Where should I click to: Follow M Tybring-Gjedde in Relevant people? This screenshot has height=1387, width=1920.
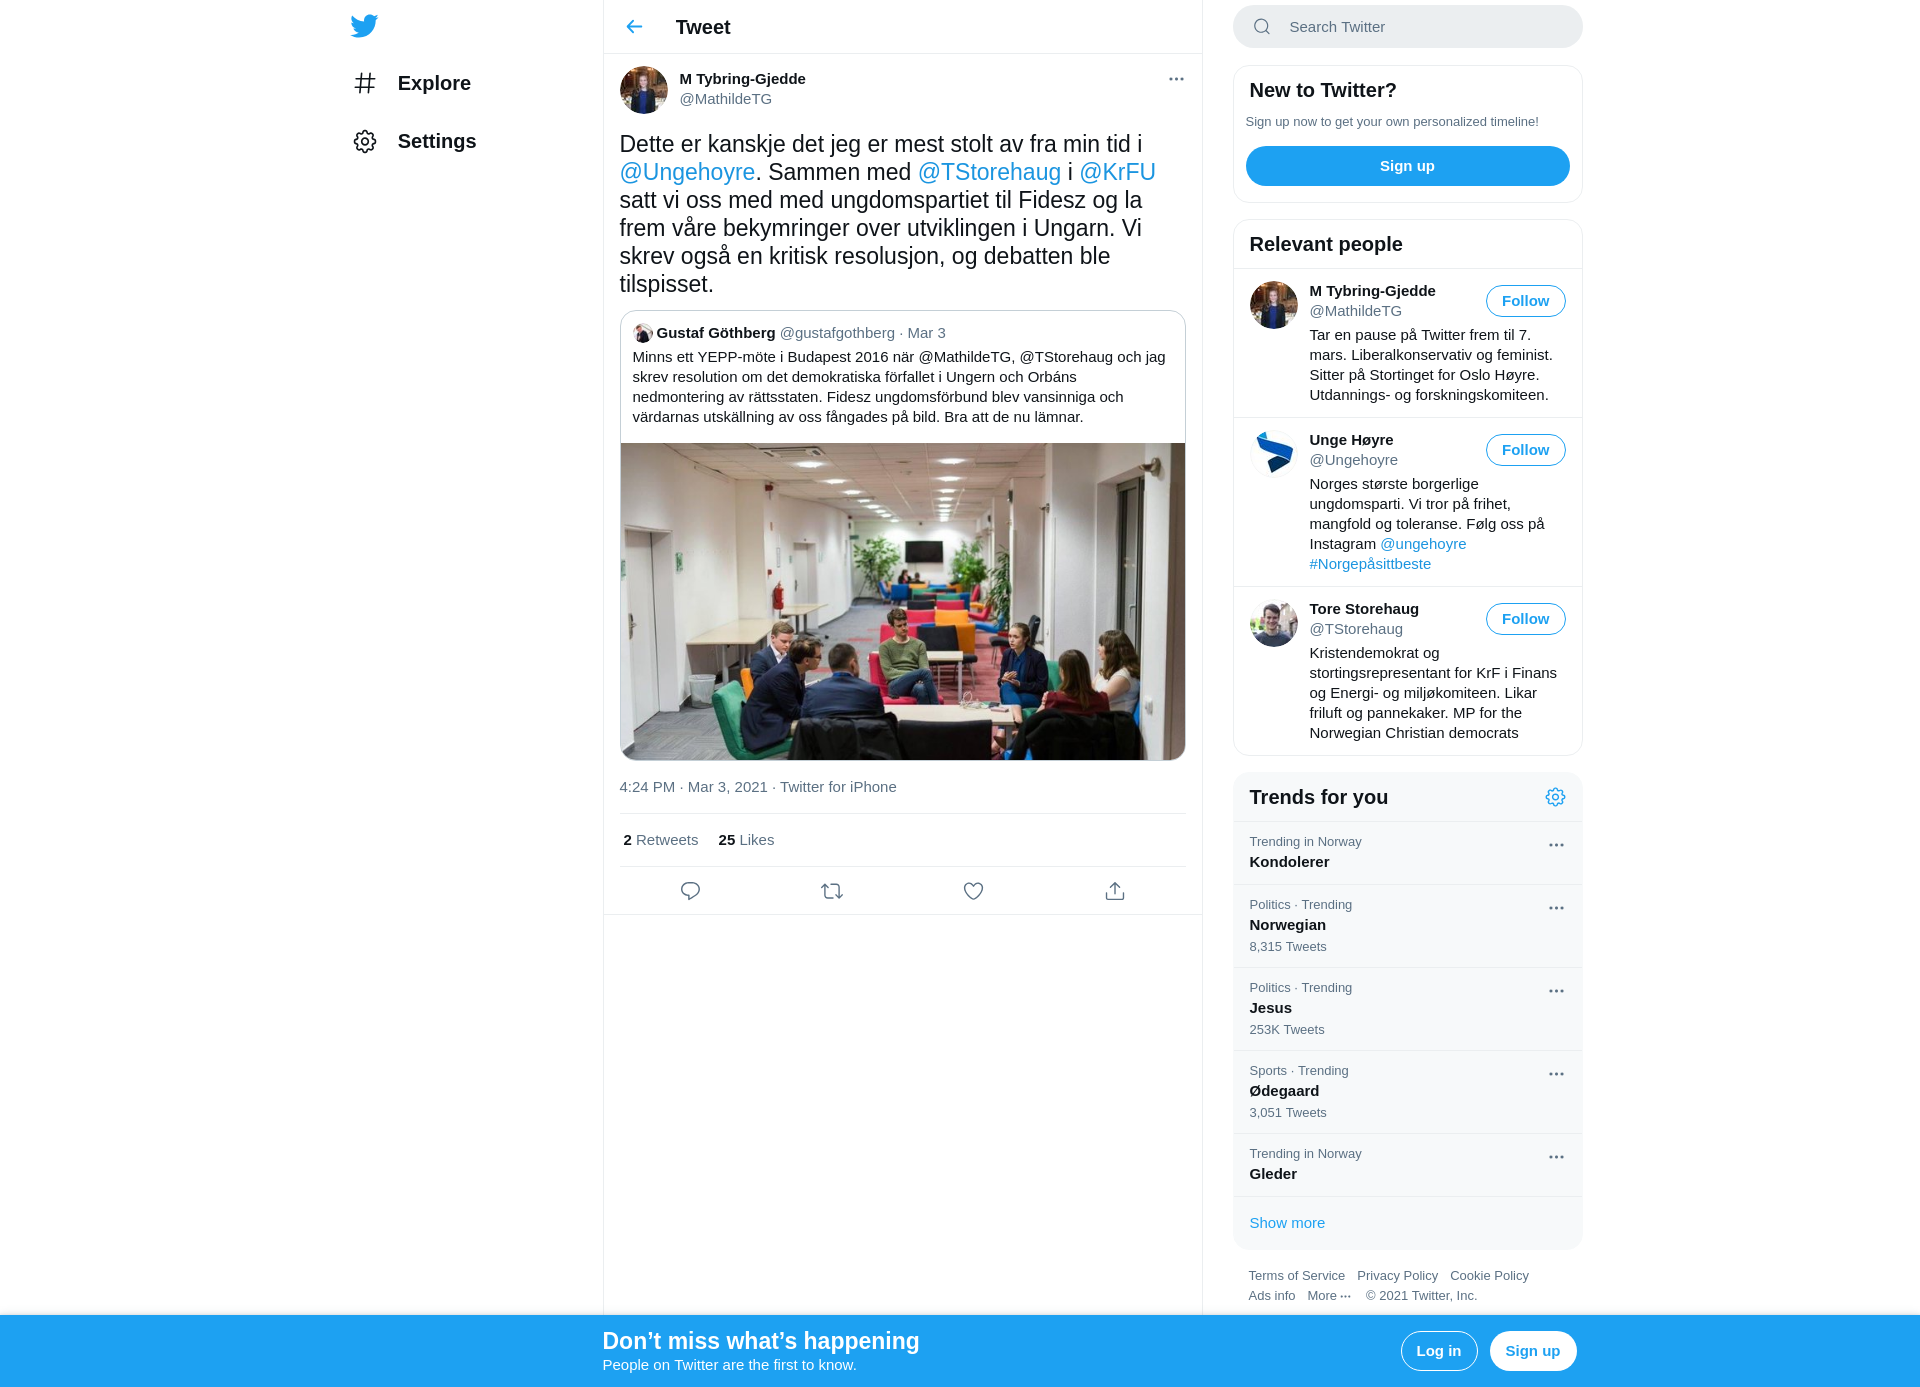tap(1525, 301)
